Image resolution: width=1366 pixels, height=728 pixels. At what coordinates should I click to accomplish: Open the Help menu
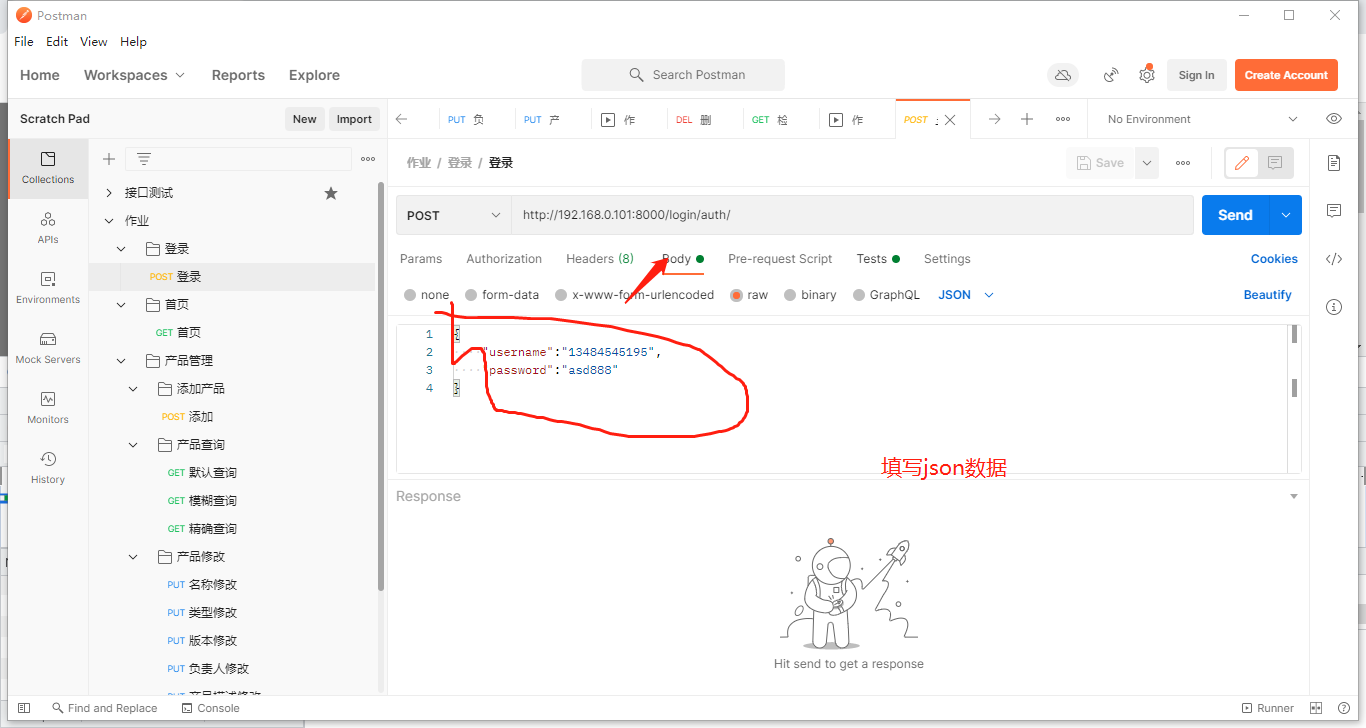pyautogui.click(x=133, y=42)
